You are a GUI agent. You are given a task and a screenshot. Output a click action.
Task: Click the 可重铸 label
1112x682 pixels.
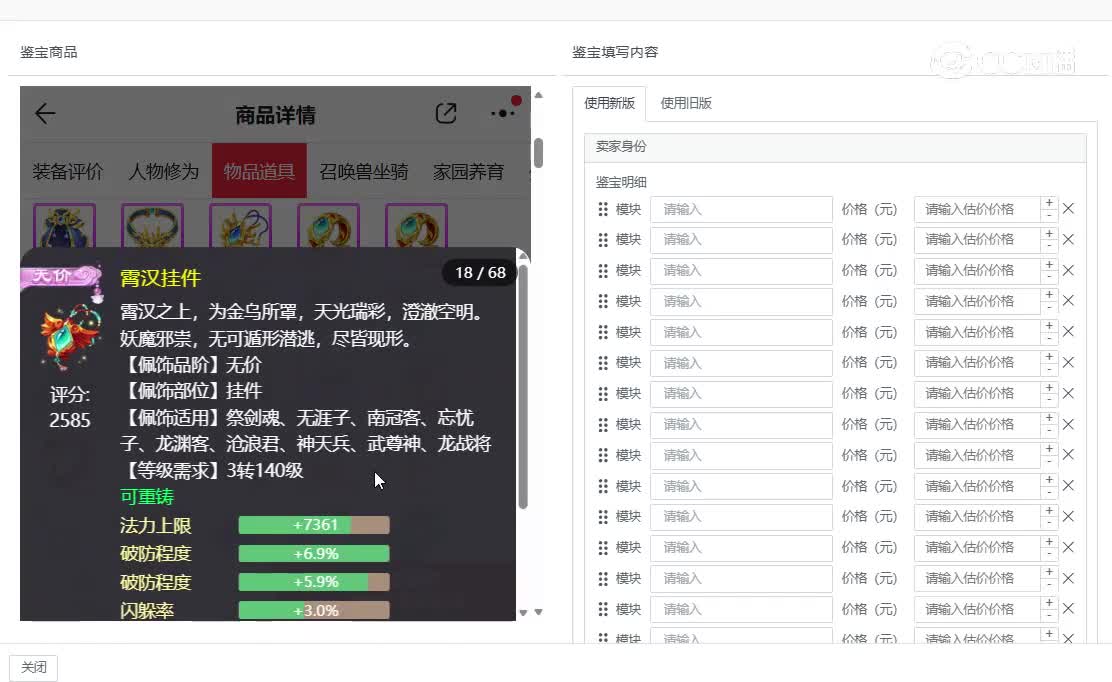pos(147,496)
